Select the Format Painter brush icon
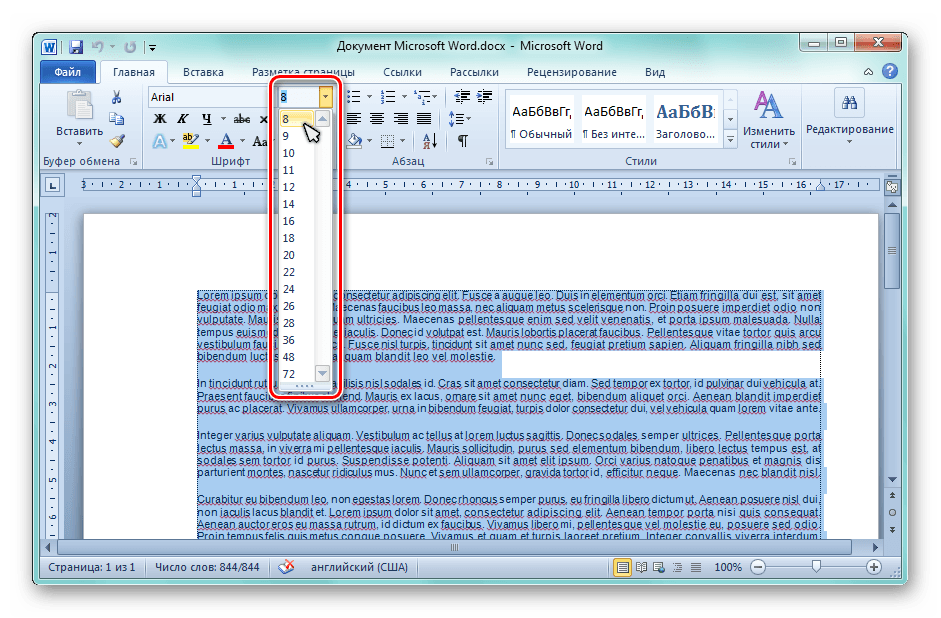 tap(117, 141)
